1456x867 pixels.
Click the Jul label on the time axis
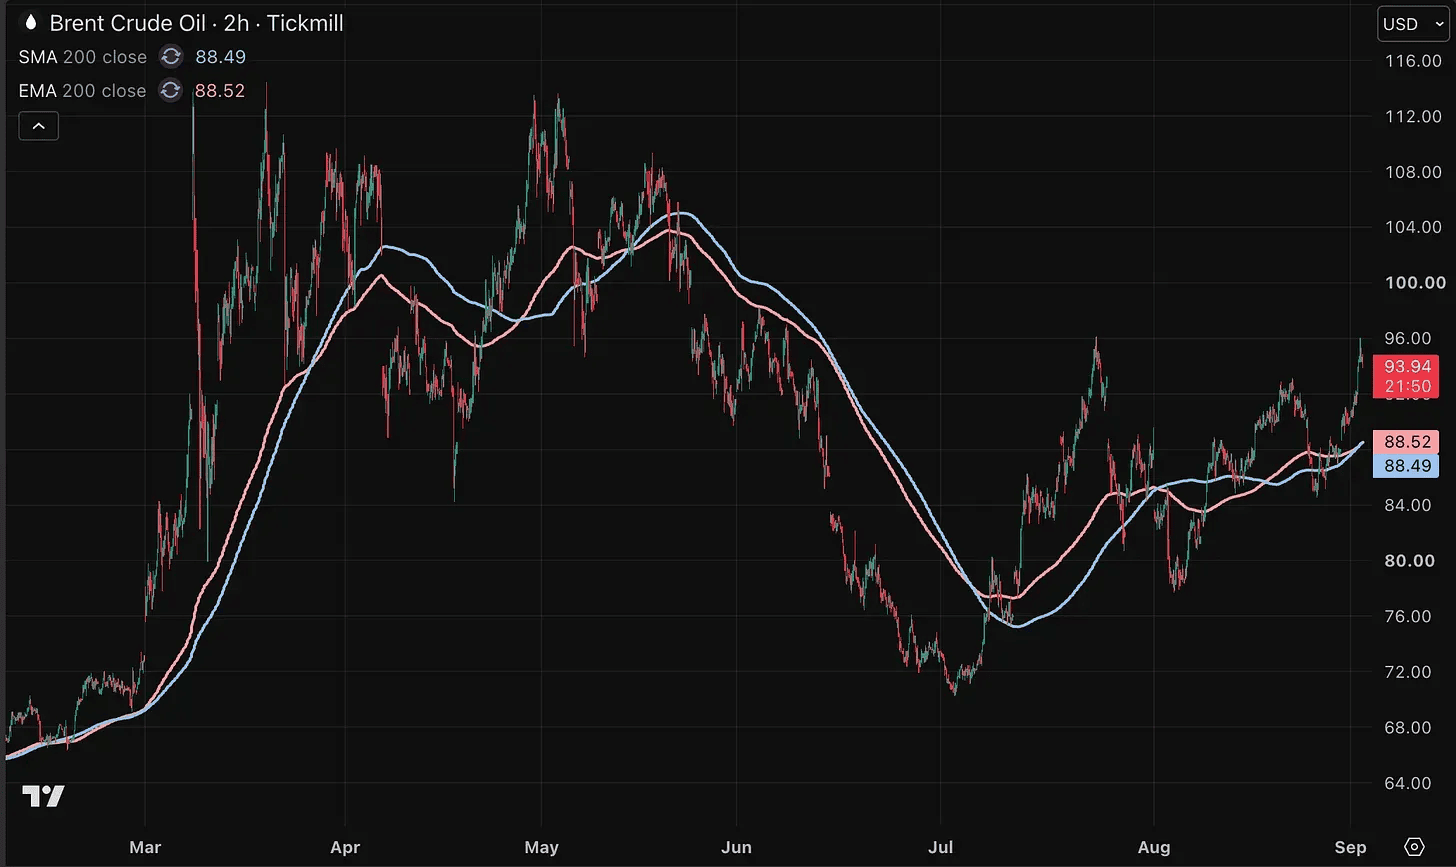[940, 847]
